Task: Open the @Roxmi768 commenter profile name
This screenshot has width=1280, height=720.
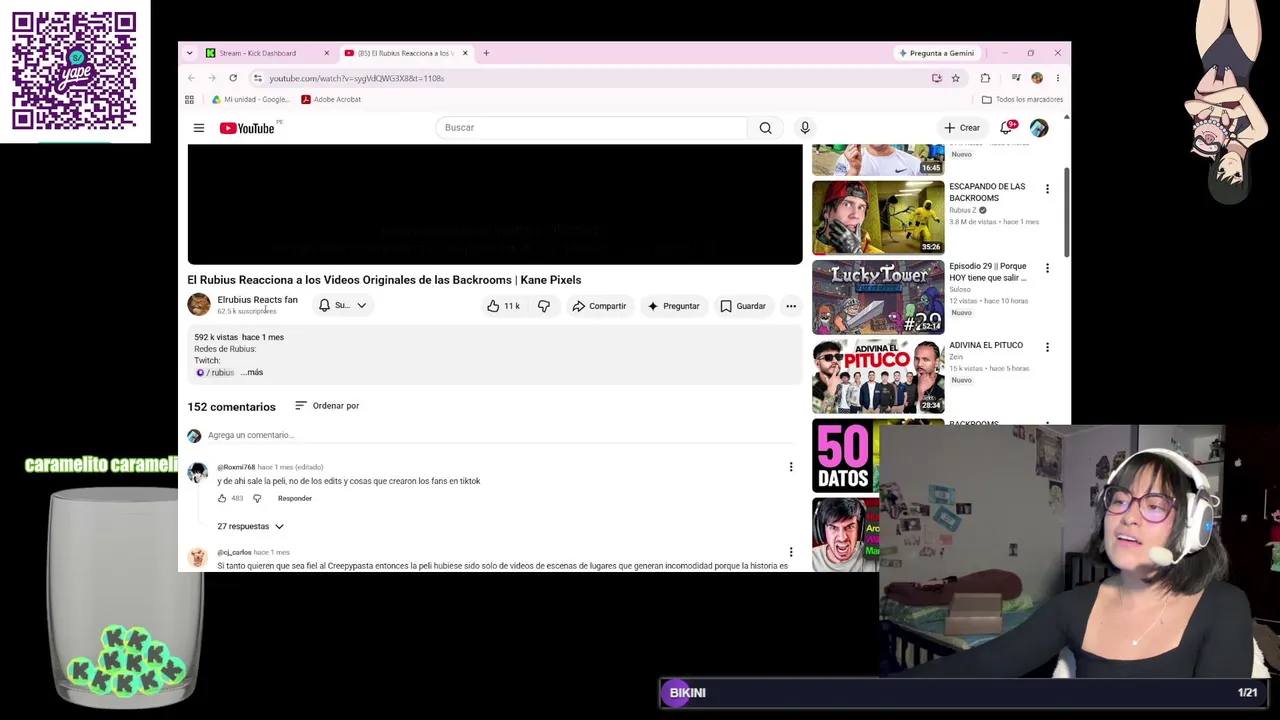Action: (236, 467)
